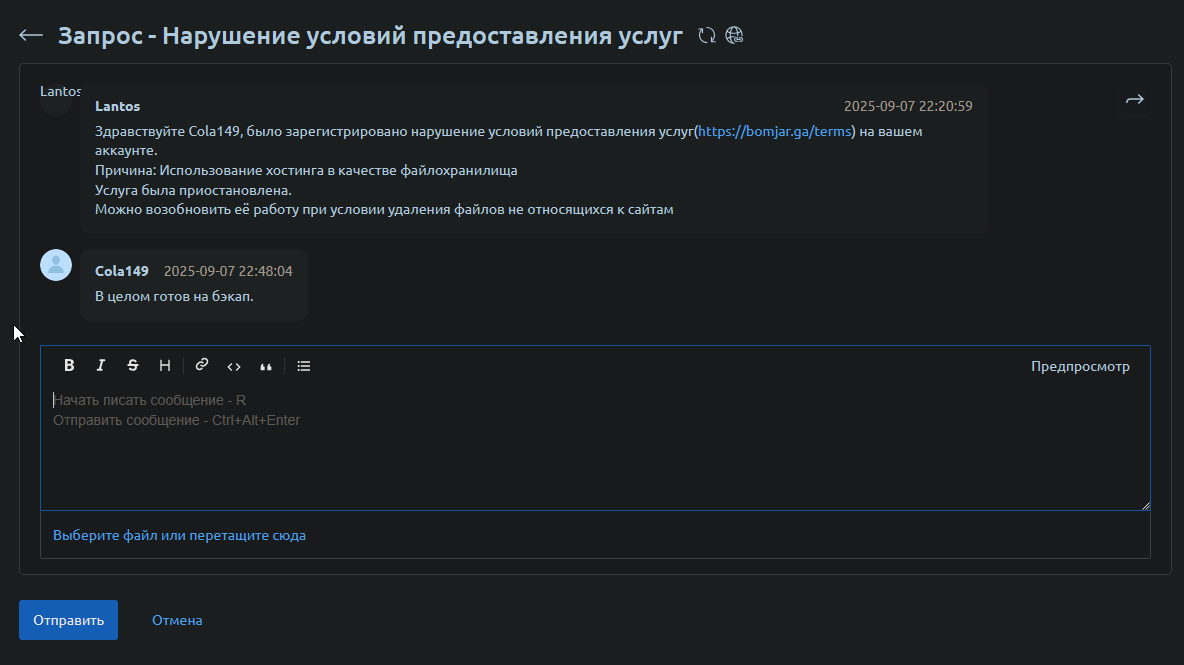Apply strikethrough formatting
The height and width of the screenshot is (665, 1184).
pyautogui.click(x=133, y=366)
